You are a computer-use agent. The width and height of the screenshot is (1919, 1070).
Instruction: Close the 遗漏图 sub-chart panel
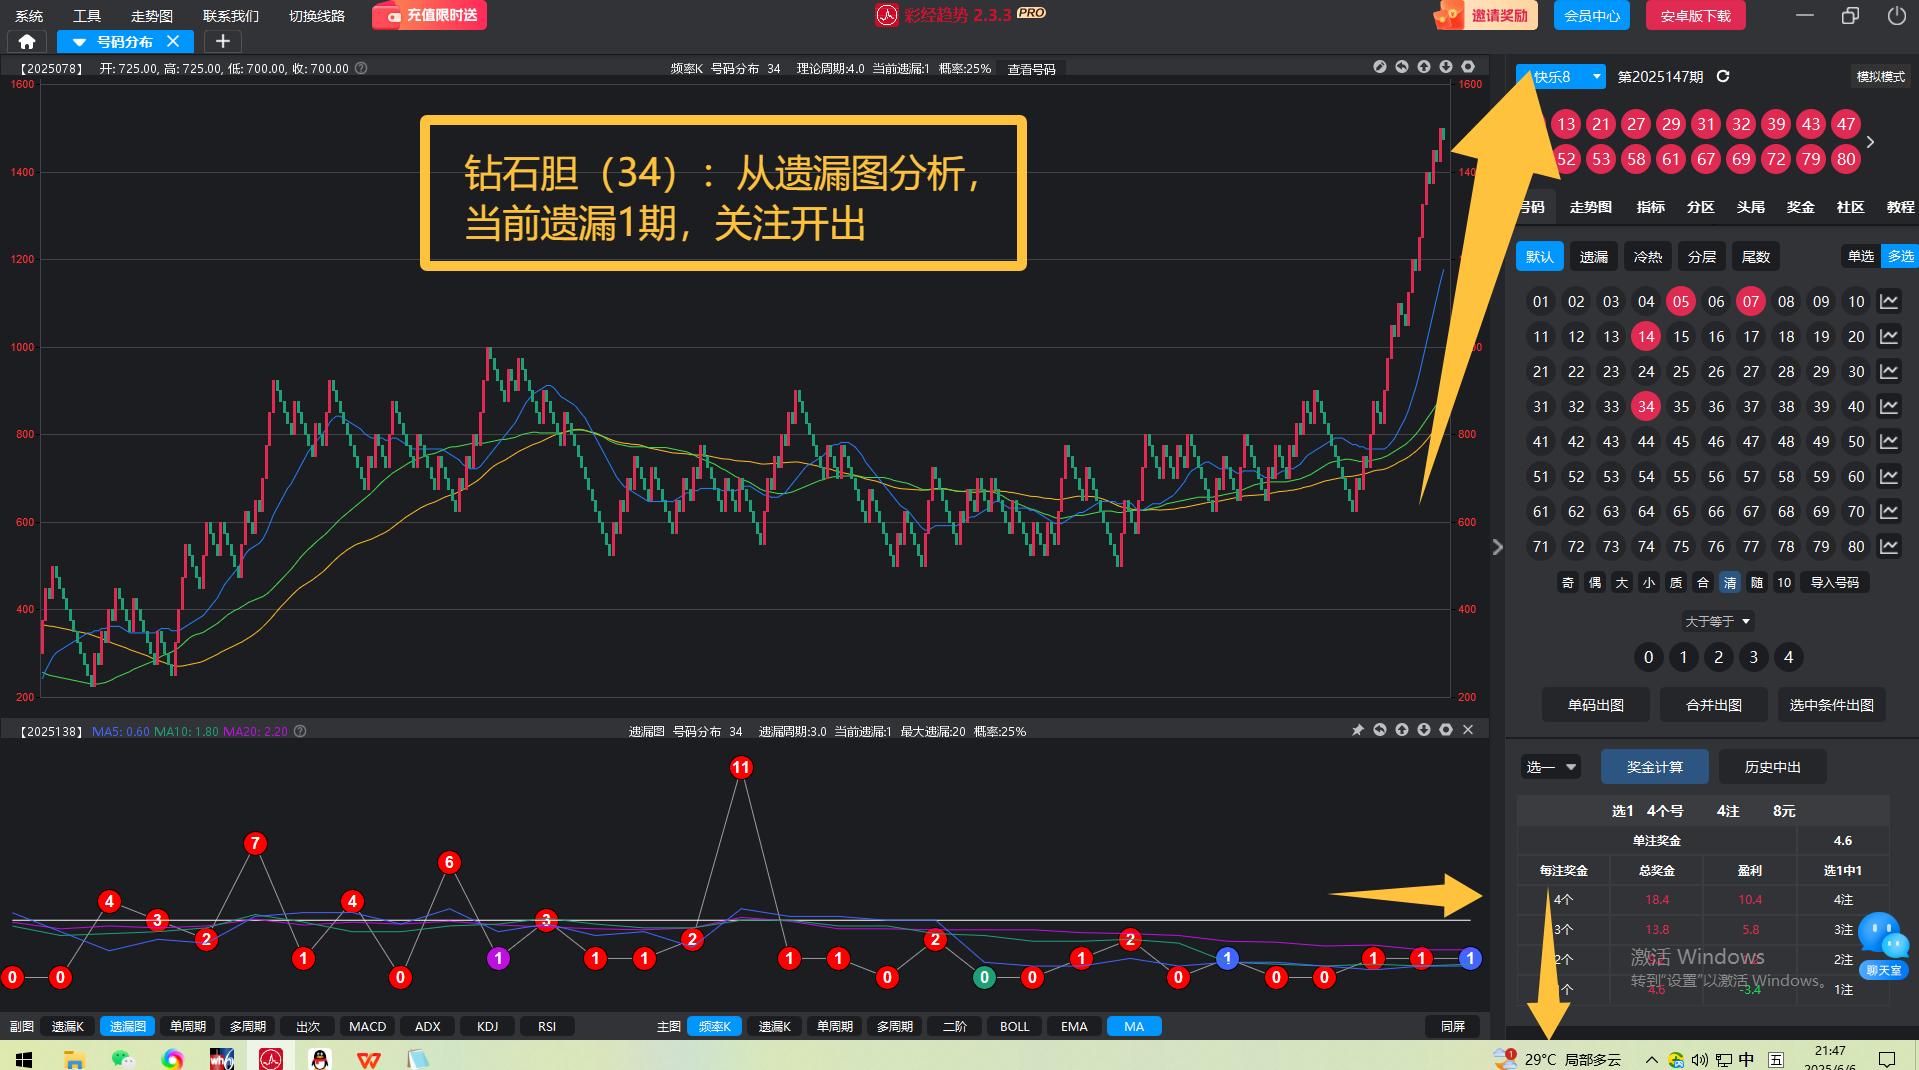point(1468,730)
